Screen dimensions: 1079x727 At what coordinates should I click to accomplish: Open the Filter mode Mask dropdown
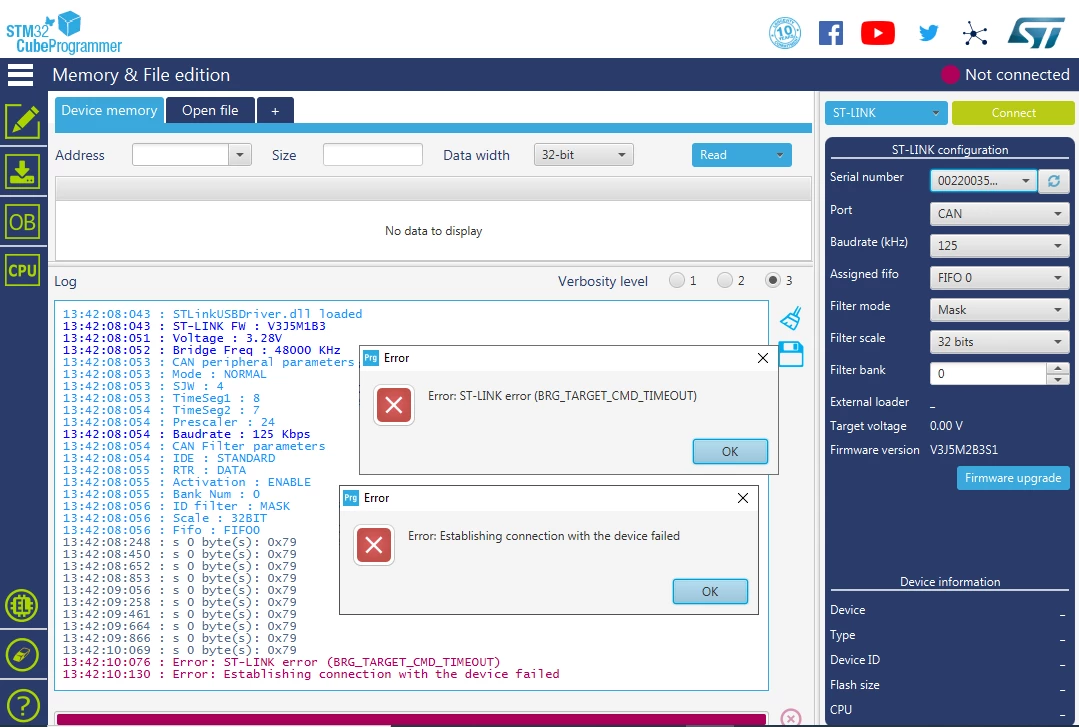(999, 310)
